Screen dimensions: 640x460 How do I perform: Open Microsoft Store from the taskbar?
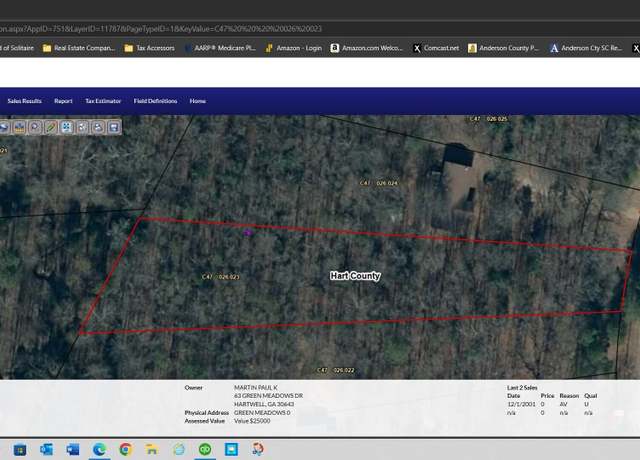(x=20, y=450)
